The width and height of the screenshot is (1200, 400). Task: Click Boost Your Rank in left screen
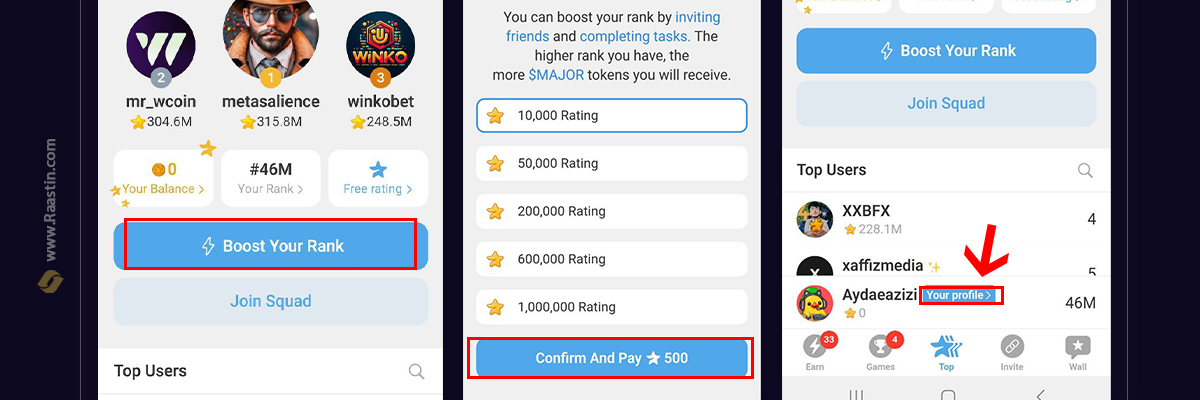tap(271, 246)
